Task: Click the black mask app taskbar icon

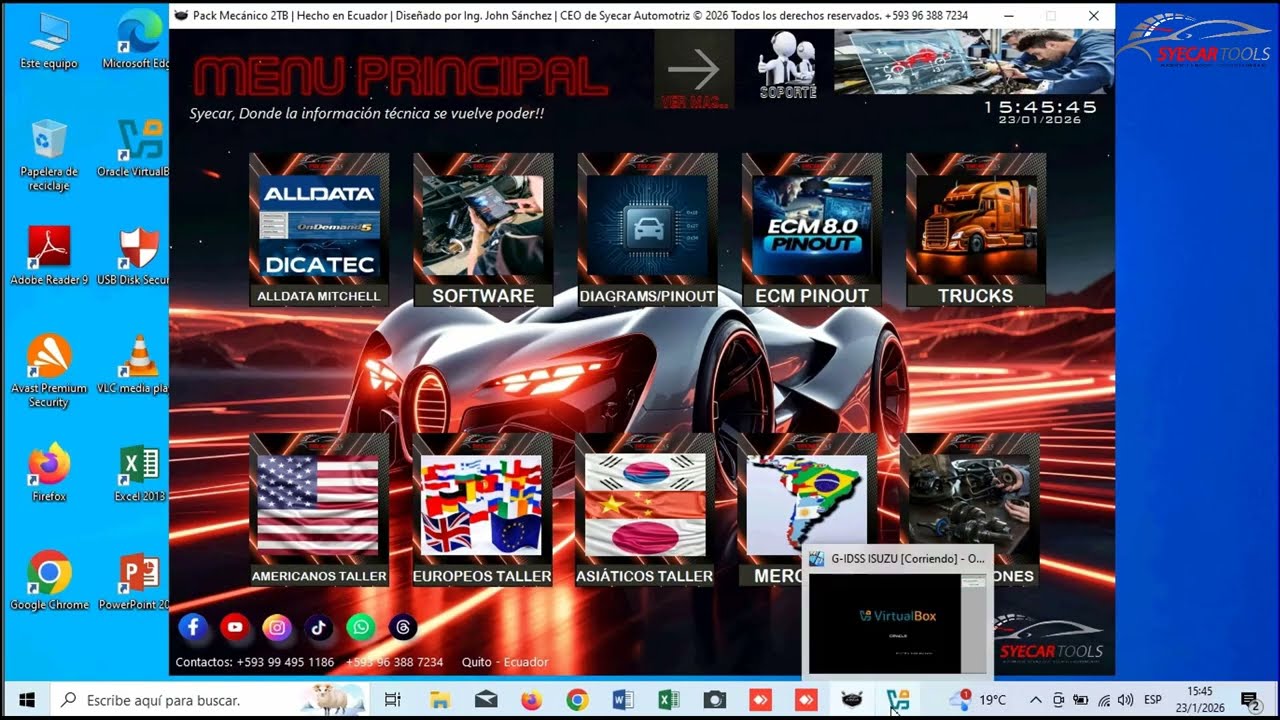Action: pos(852,700)
